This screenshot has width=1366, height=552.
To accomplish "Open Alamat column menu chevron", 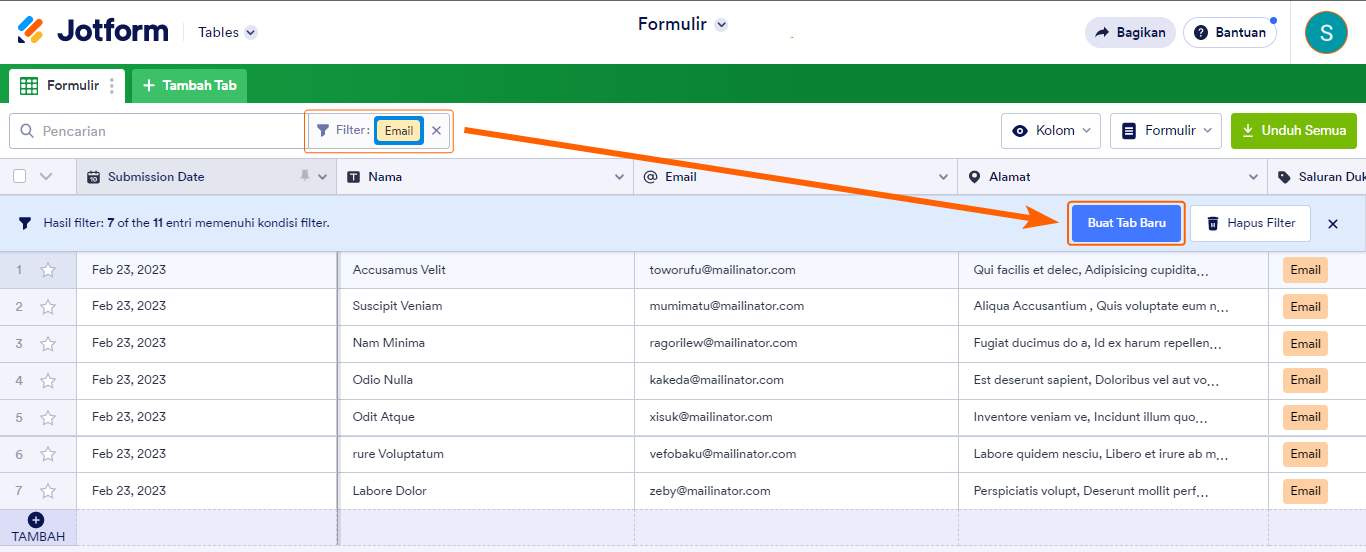I will [1253, 177].
